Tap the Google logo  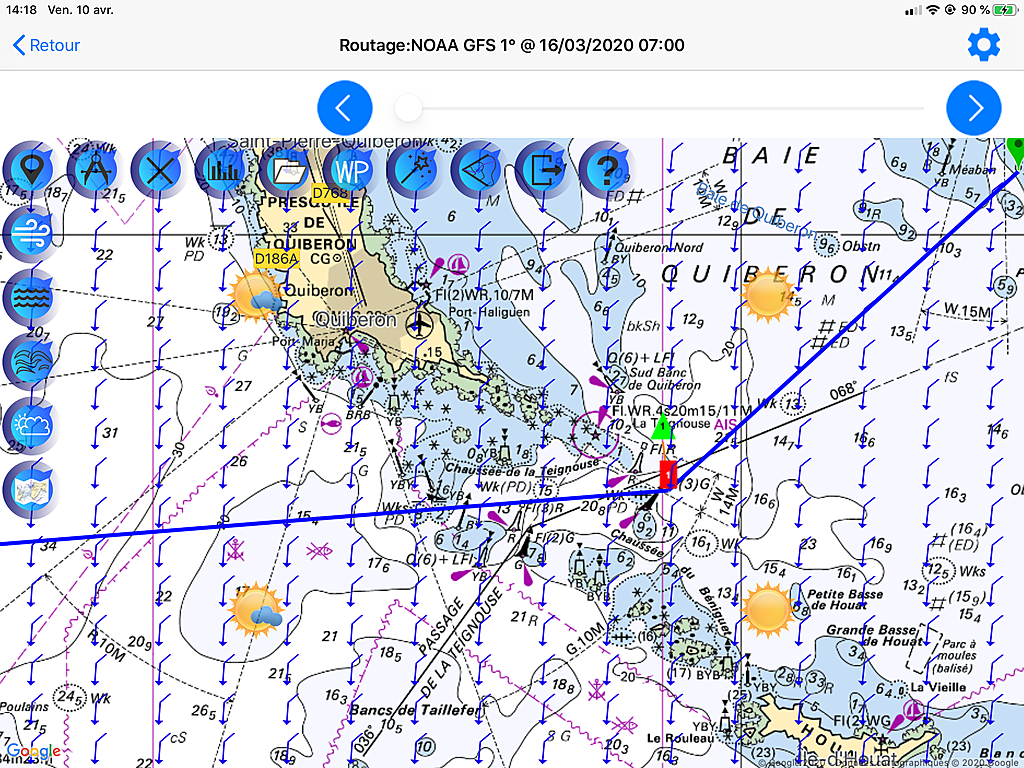[34, 752]
